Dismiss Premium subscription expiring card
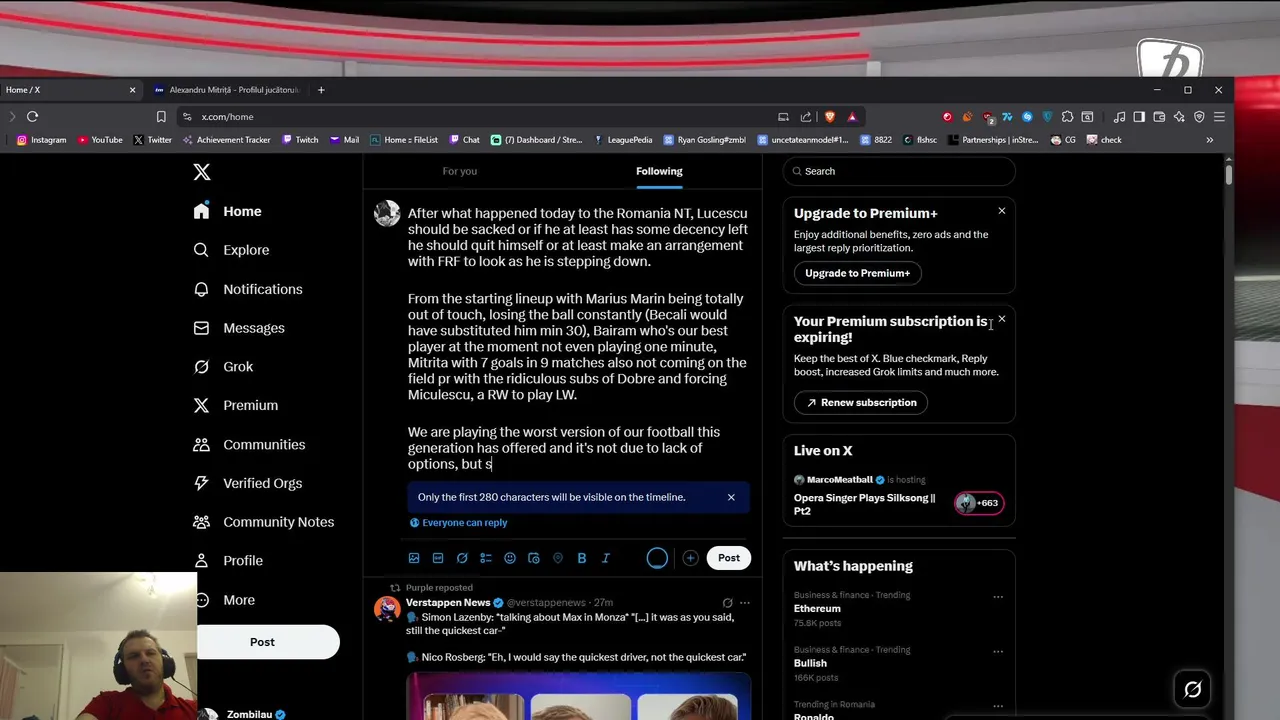 coord(1001,319)
